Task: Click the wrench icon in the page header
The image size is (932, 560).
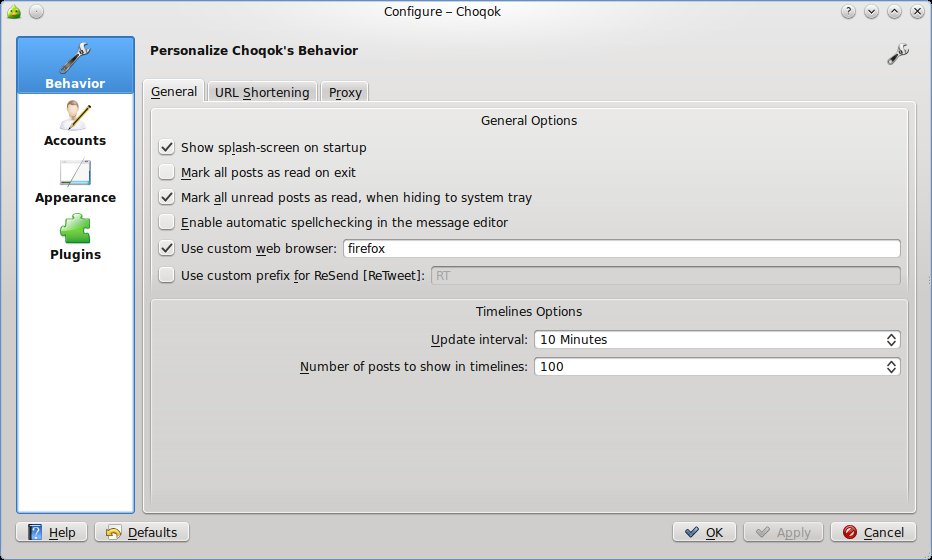Action: (897, 55)
